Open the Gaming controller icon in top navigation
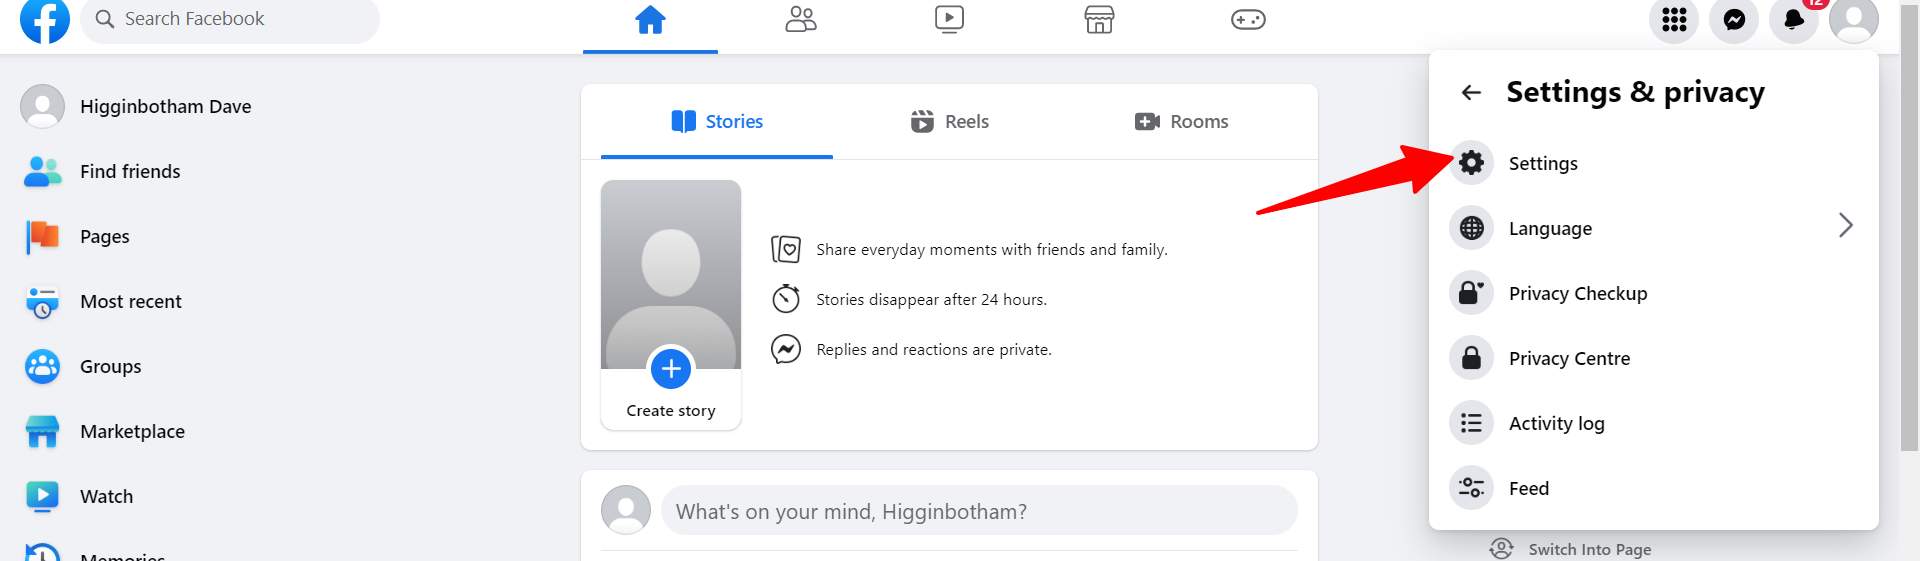Screen dimensions: 1920x561 (1248, 20)
